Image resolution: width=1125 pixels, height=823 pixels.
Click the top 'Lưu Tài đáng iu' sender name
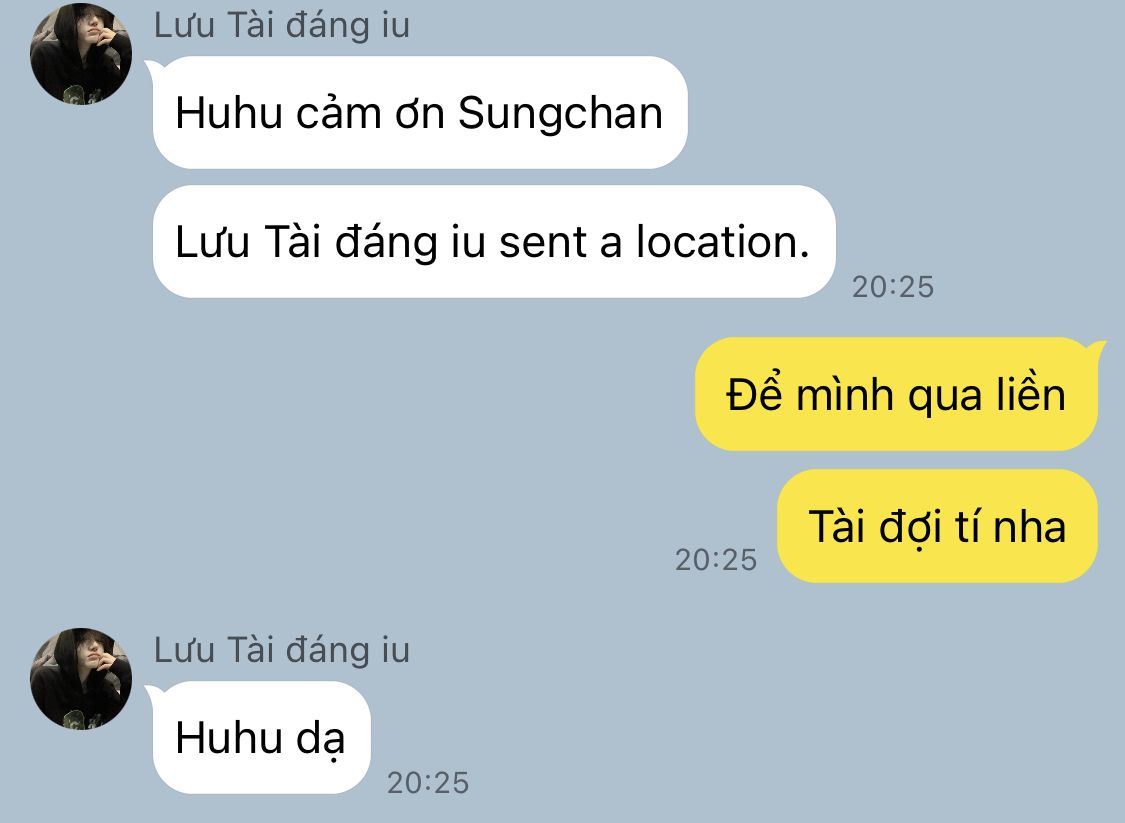pos(281,25)
